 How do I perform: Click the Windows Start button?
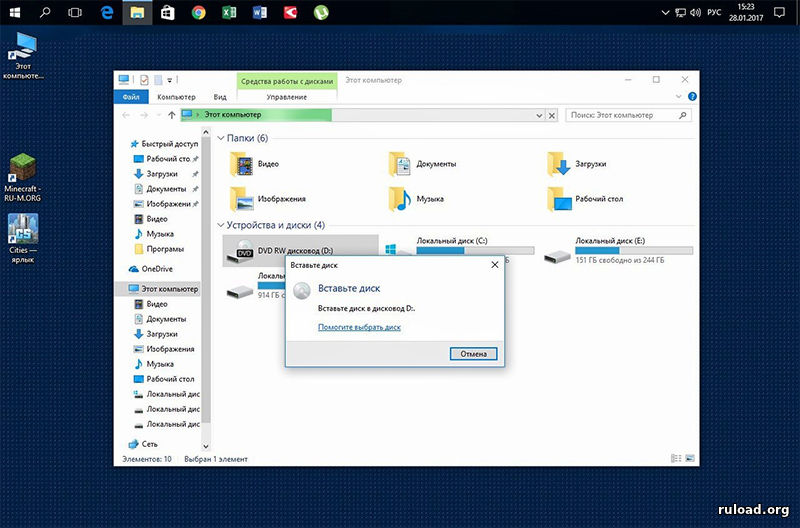coord(15,12)
